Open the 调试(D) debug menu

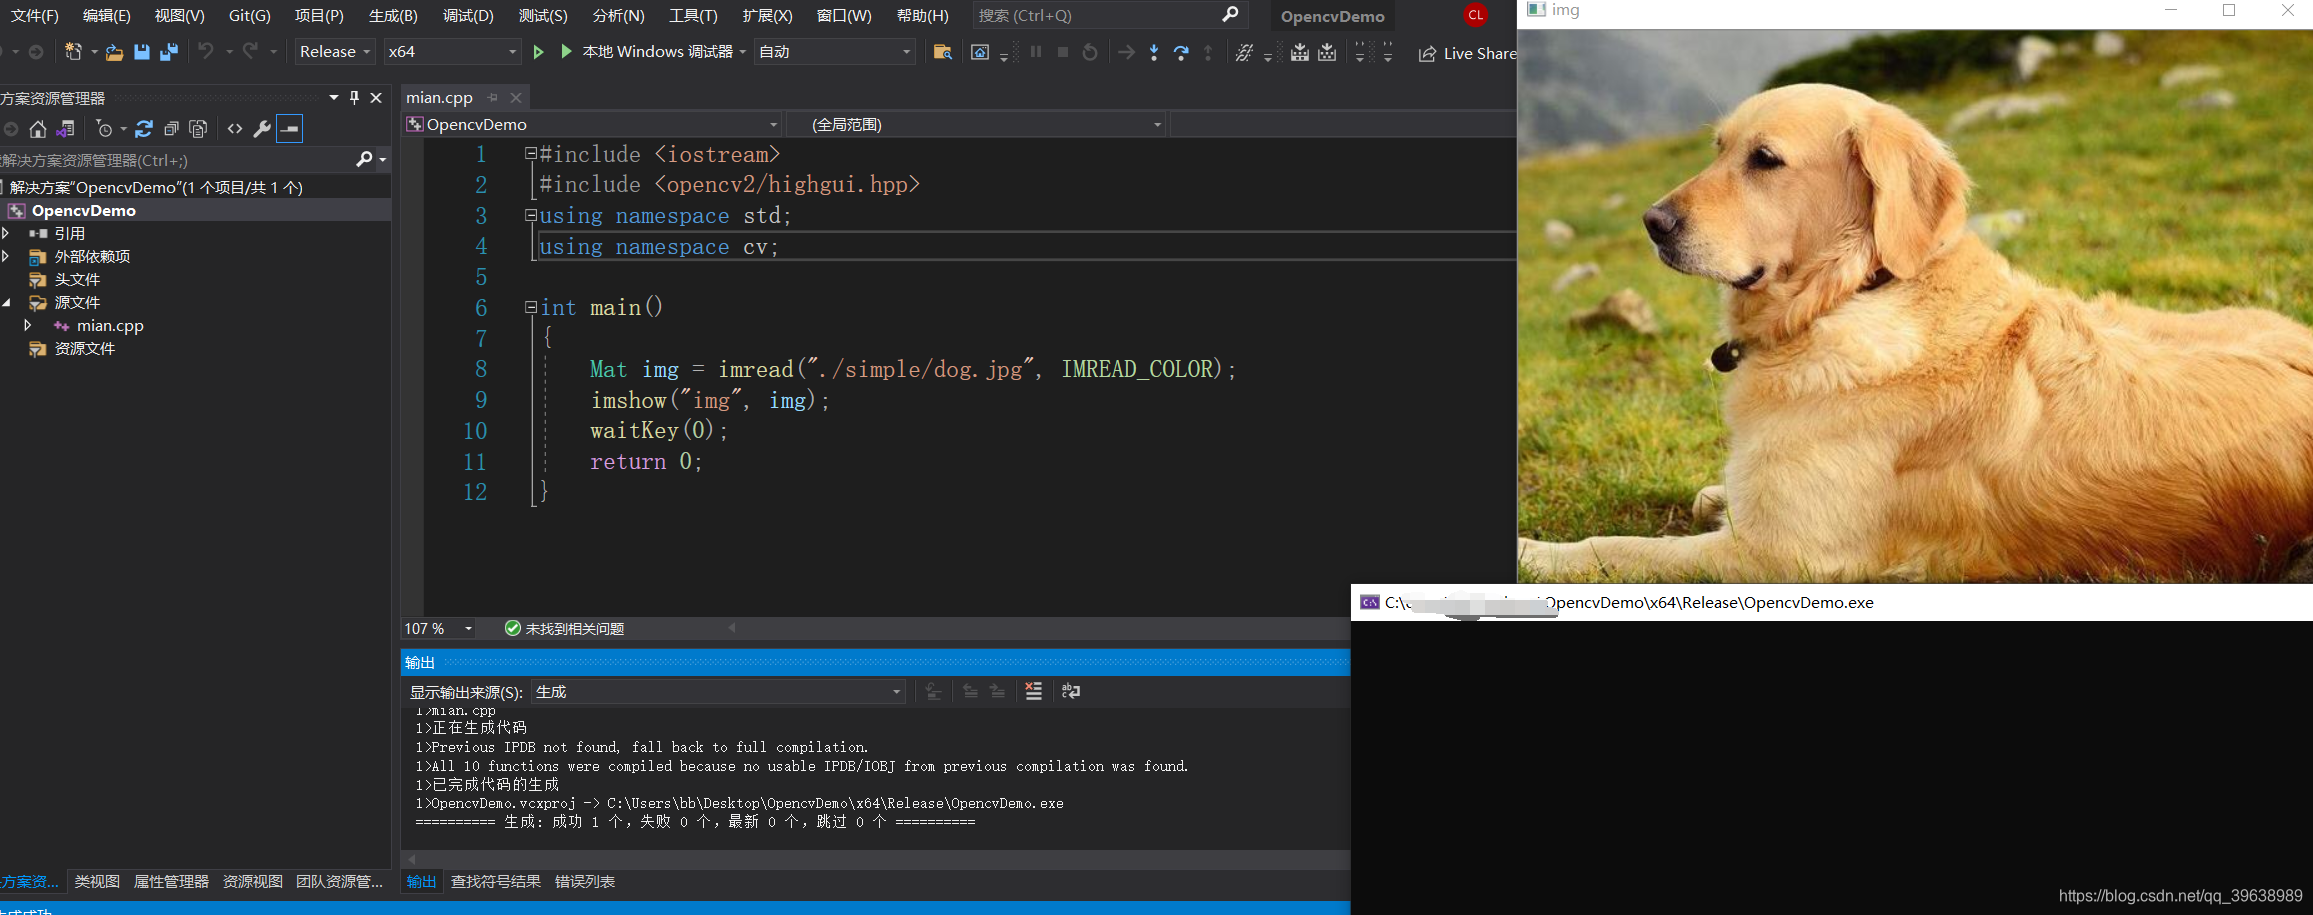pyautogui.click(x=468, y=16)
